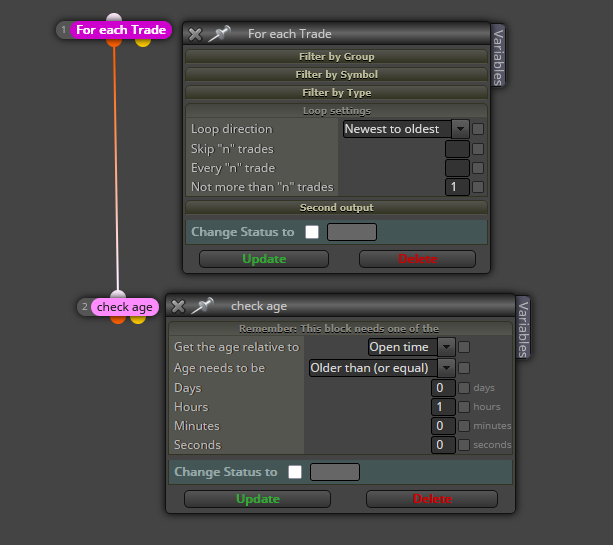Collapse the Loop settings section
Screen dimensions: 613x545
(336, 111)
